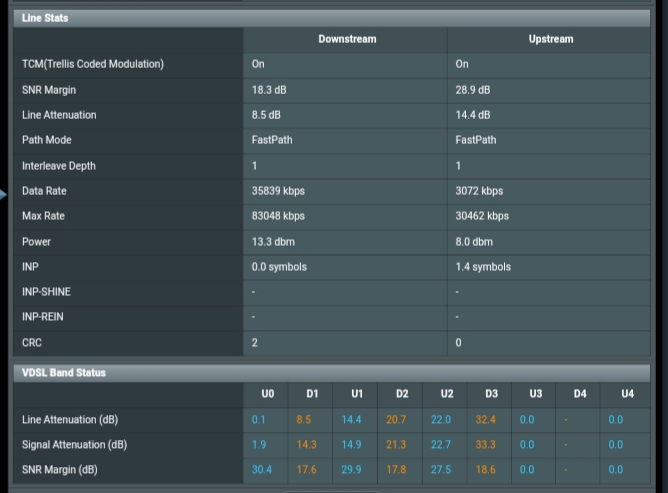Click the INP upstream value 1.4 symbols
The height and width of the screenshot is (493, 668).
483,267
